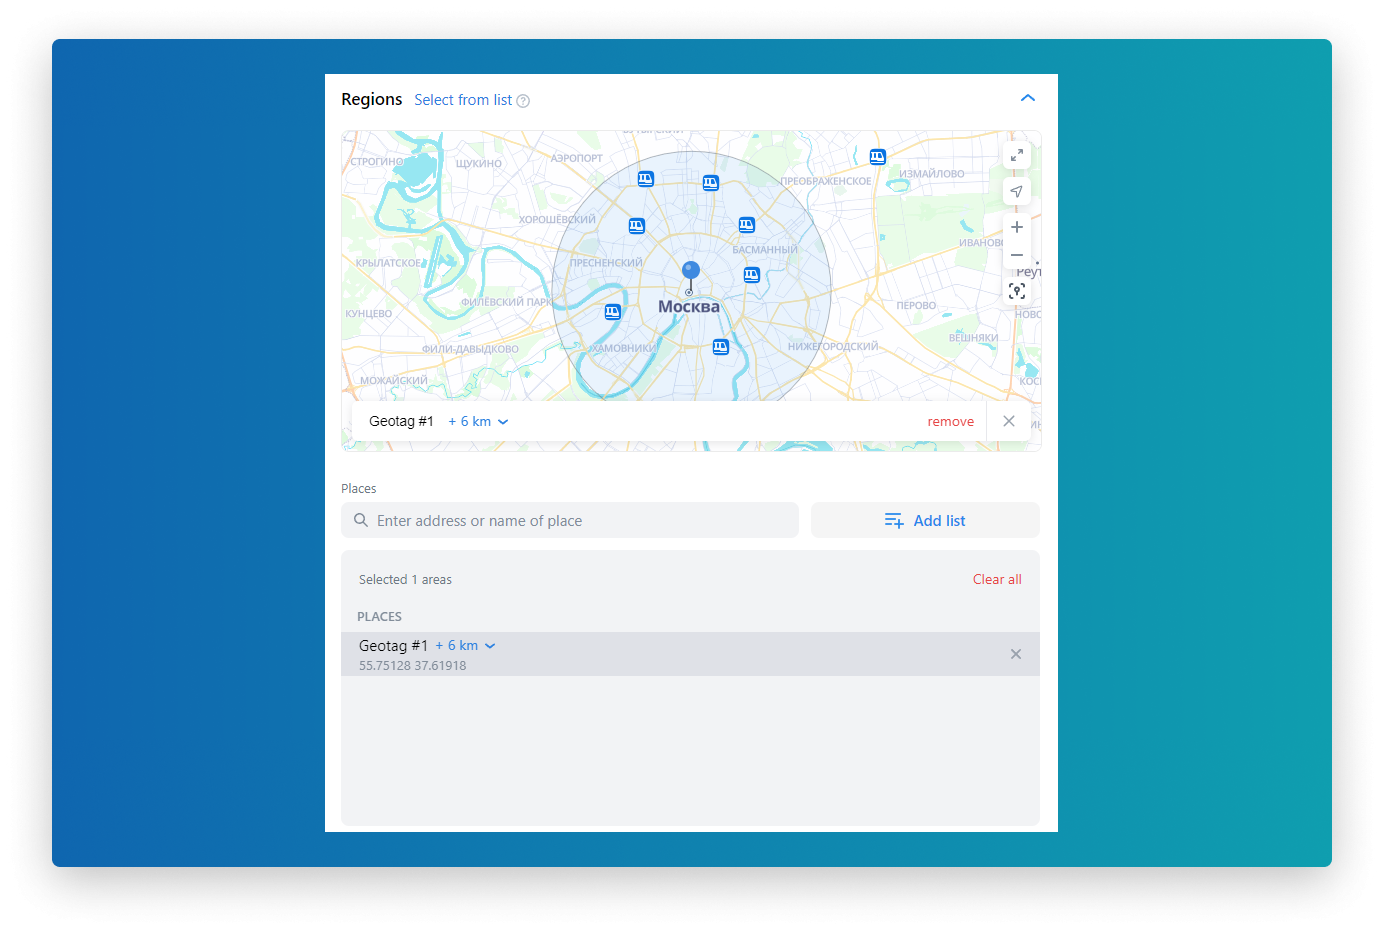Screen dimensions: 1384x932
Task: Click the metro icon near Преображенское
Action: 877,157
